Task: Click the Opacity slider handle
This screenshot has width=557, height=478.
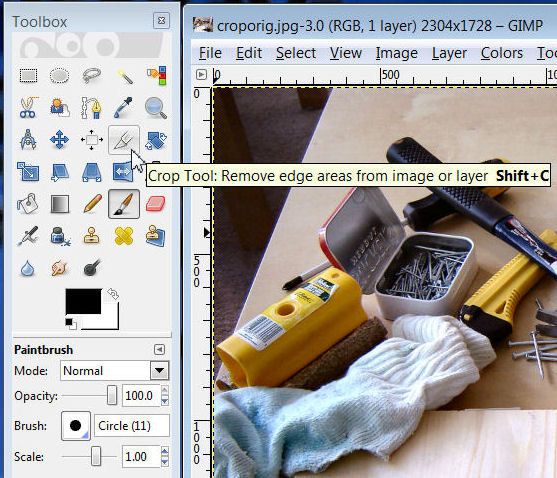Action: click(x=112, y=395)
